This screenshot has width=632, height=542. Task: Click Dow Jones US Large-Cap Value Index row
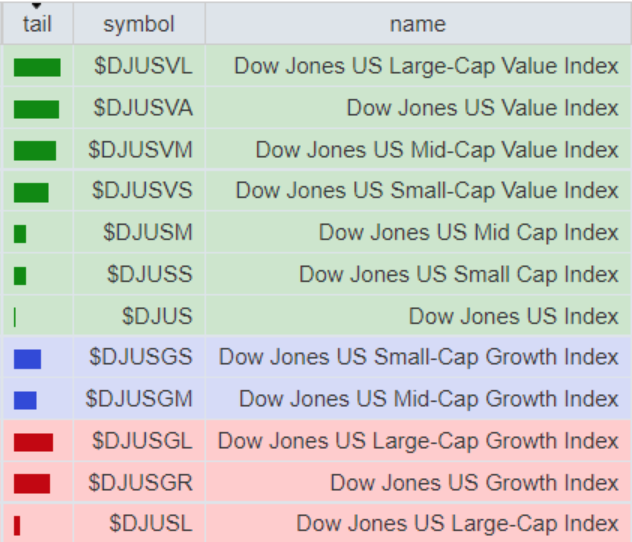tap(426, 67)
